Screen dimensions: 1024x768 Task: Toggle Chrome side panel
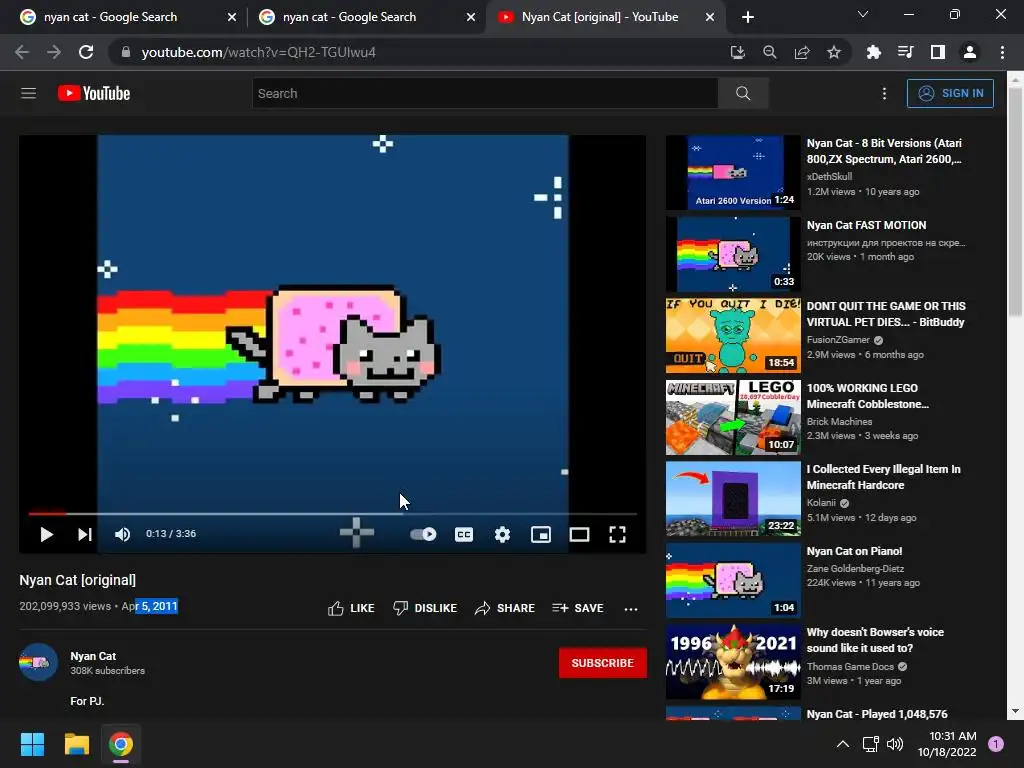(x=938, y=52)
